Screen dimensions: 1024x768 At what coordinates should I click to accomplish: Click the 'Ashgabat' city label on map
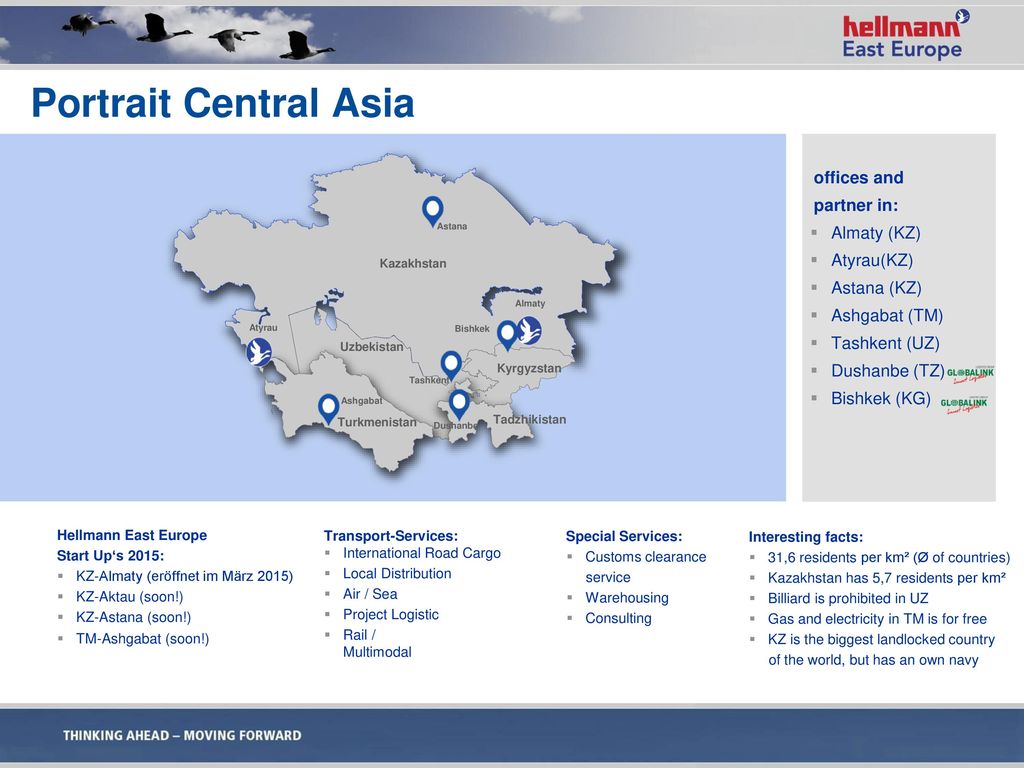362,400
